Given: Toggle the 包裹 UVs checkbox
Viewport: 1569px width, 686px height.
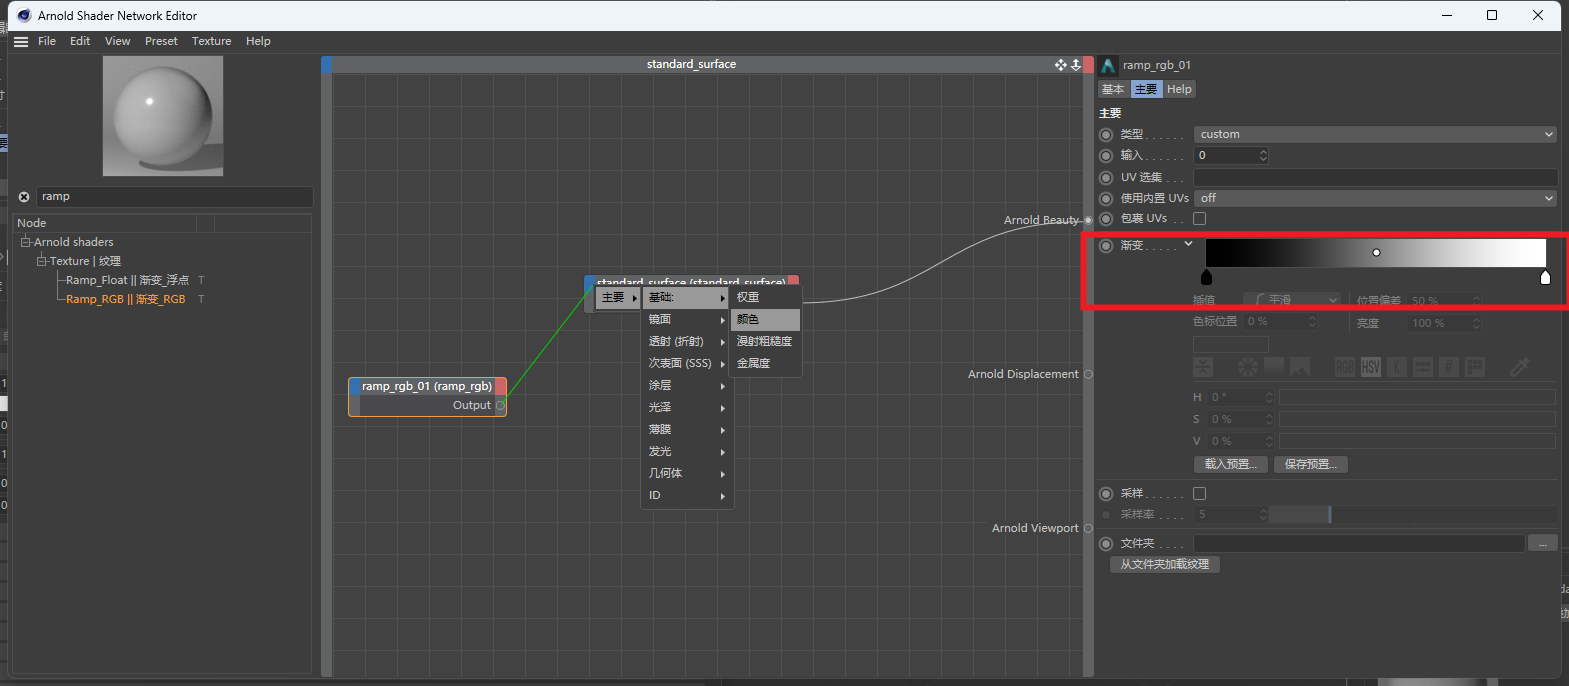Looking at the screenshot, I should pos(1200,218).
